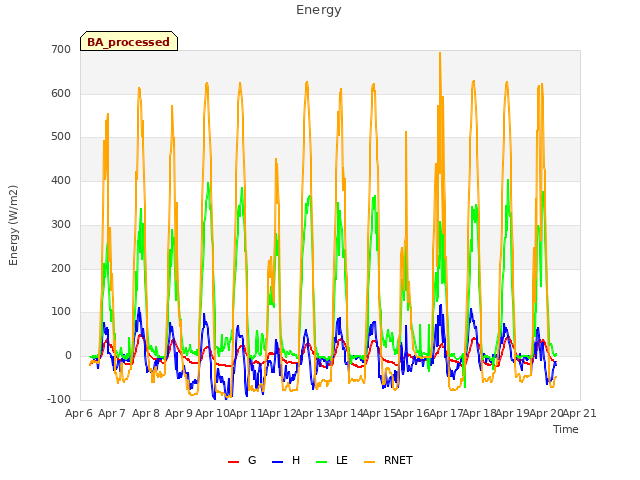Click the Apr 17 x-axis tick label

point(446,413)
